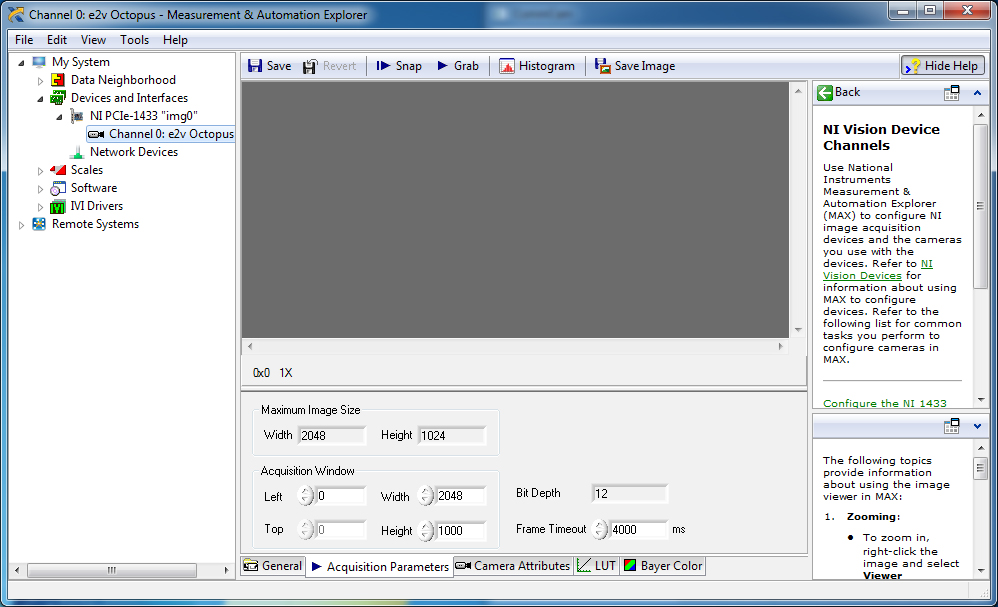The width and height of the screenshot is (998, 607).
Task: Open the View menu
Action: 93,40
